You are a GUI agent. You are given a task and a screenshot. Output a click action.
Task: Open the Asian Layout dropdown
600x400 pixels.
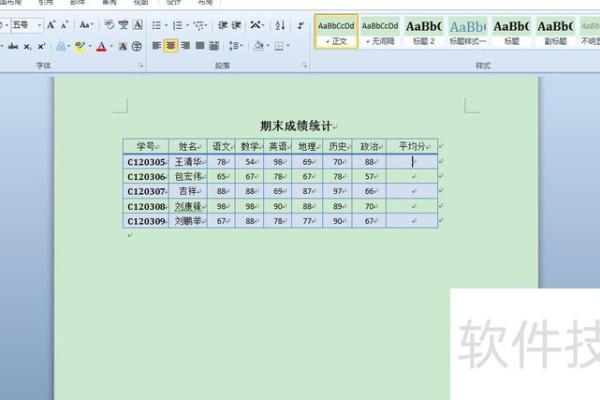tap(257, 26)
